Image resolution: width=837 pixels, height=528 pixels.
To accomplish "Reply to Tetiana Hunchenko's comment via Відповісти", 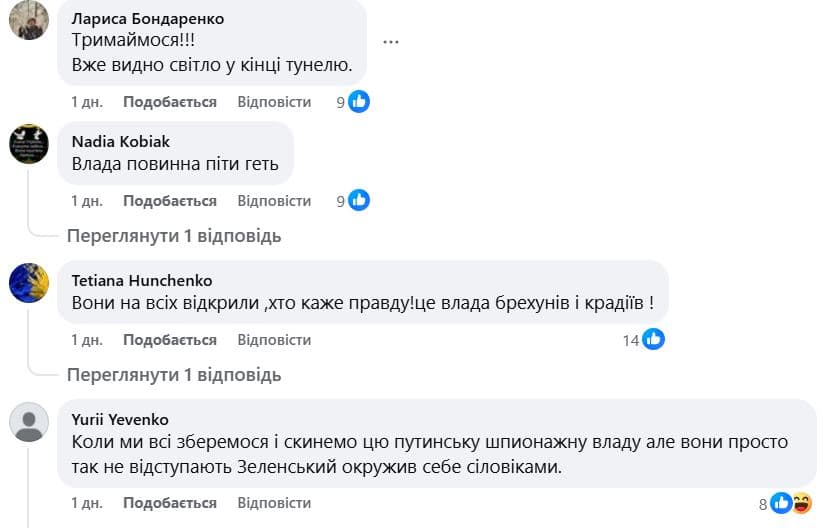I will click(274, 340).
